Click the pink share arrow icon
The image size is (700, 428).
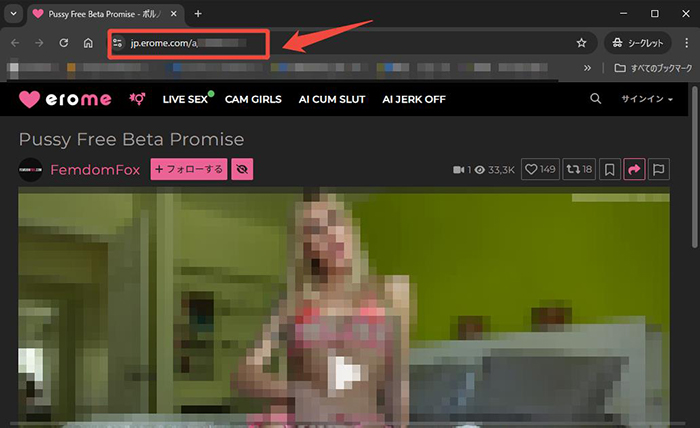634,170
